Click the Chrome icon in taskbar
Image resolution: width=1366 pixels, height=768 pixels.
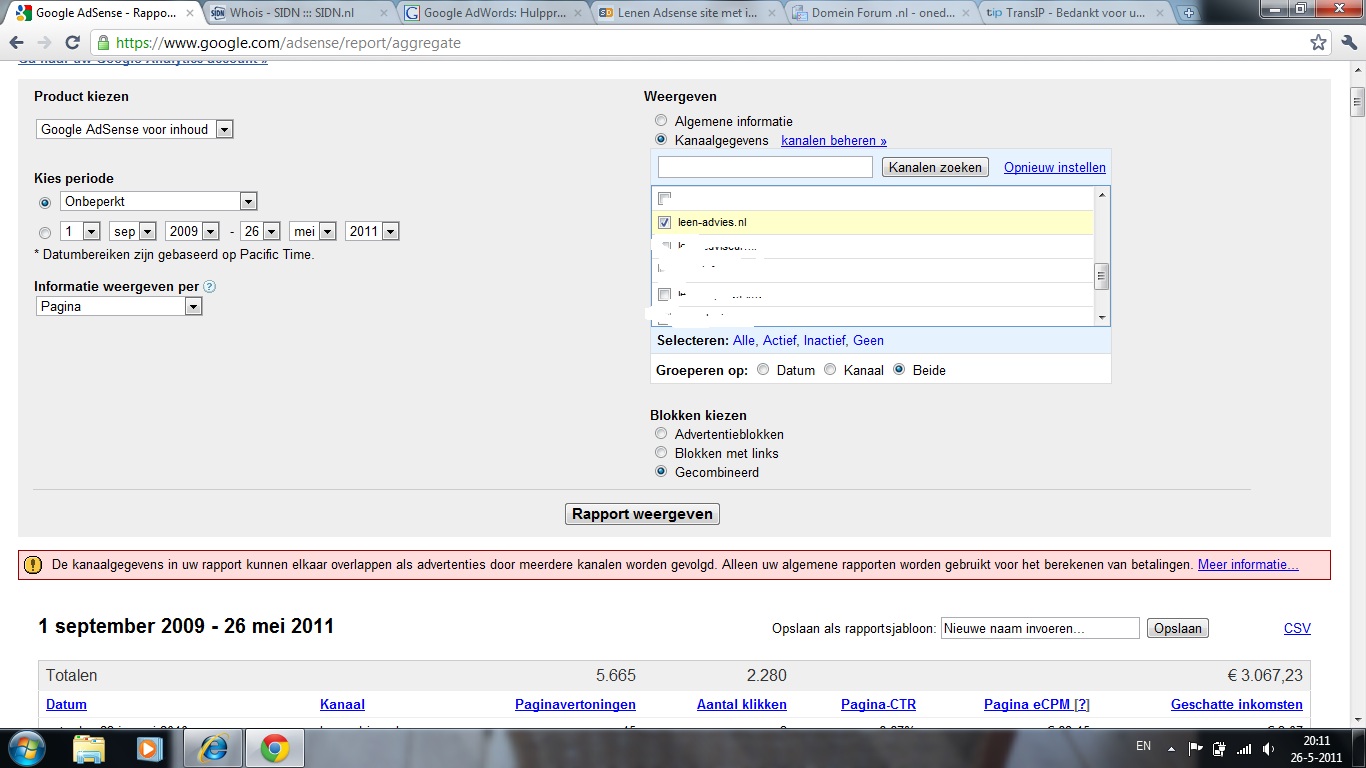(x=275, y=748)
